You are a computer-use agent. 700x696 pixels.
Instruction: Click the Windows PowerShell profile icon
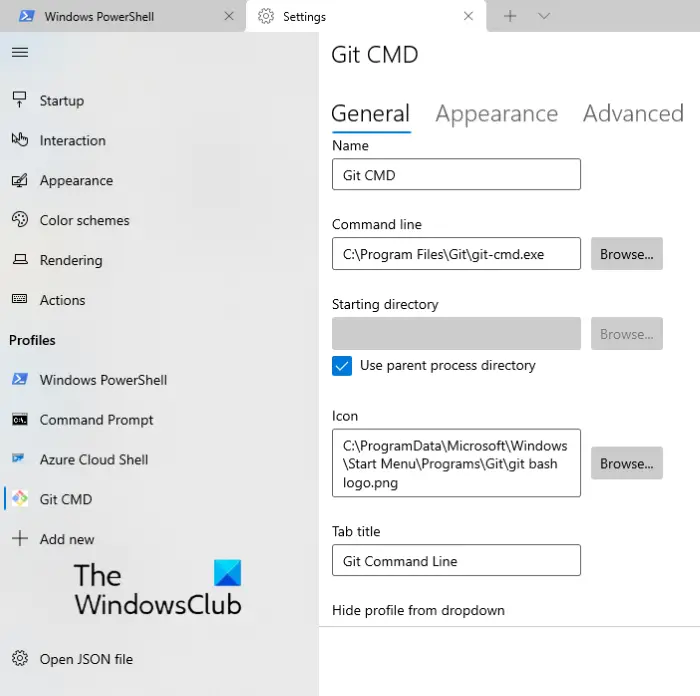click(x=20, y=379)
